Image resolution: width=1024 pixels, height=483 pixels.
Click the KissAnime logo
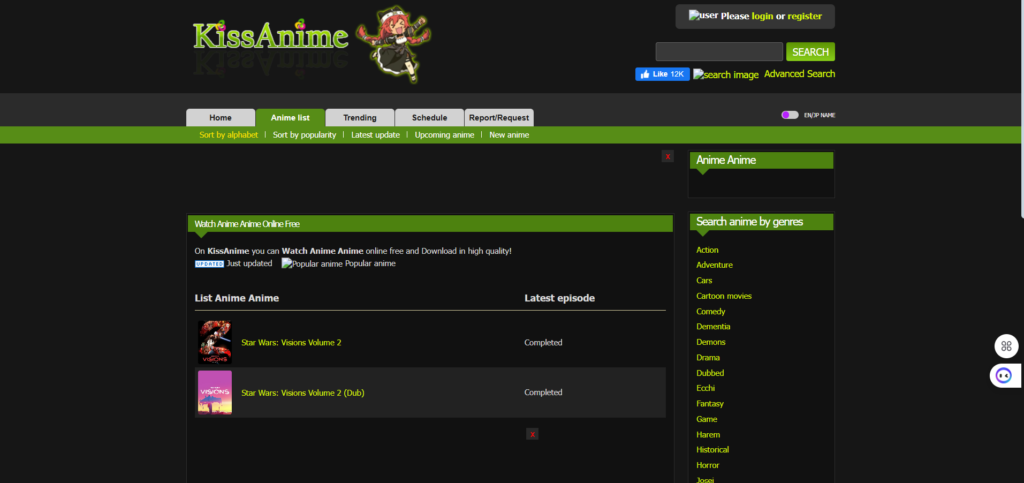click(270, 36)
